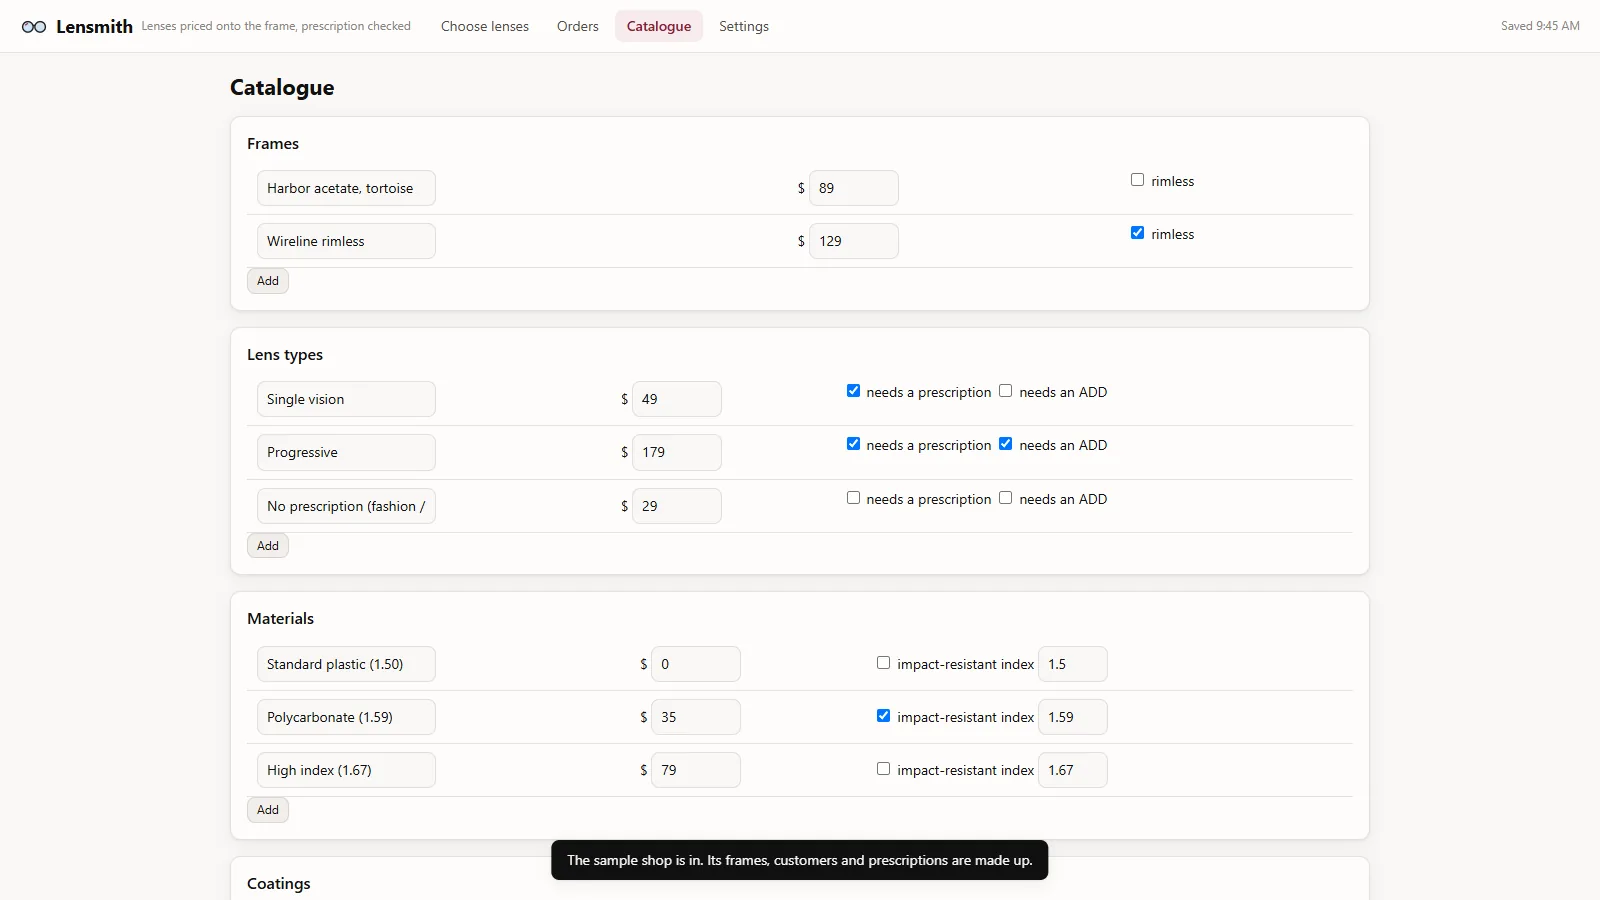Switch to the Orders tab

(x=578, y=26)
